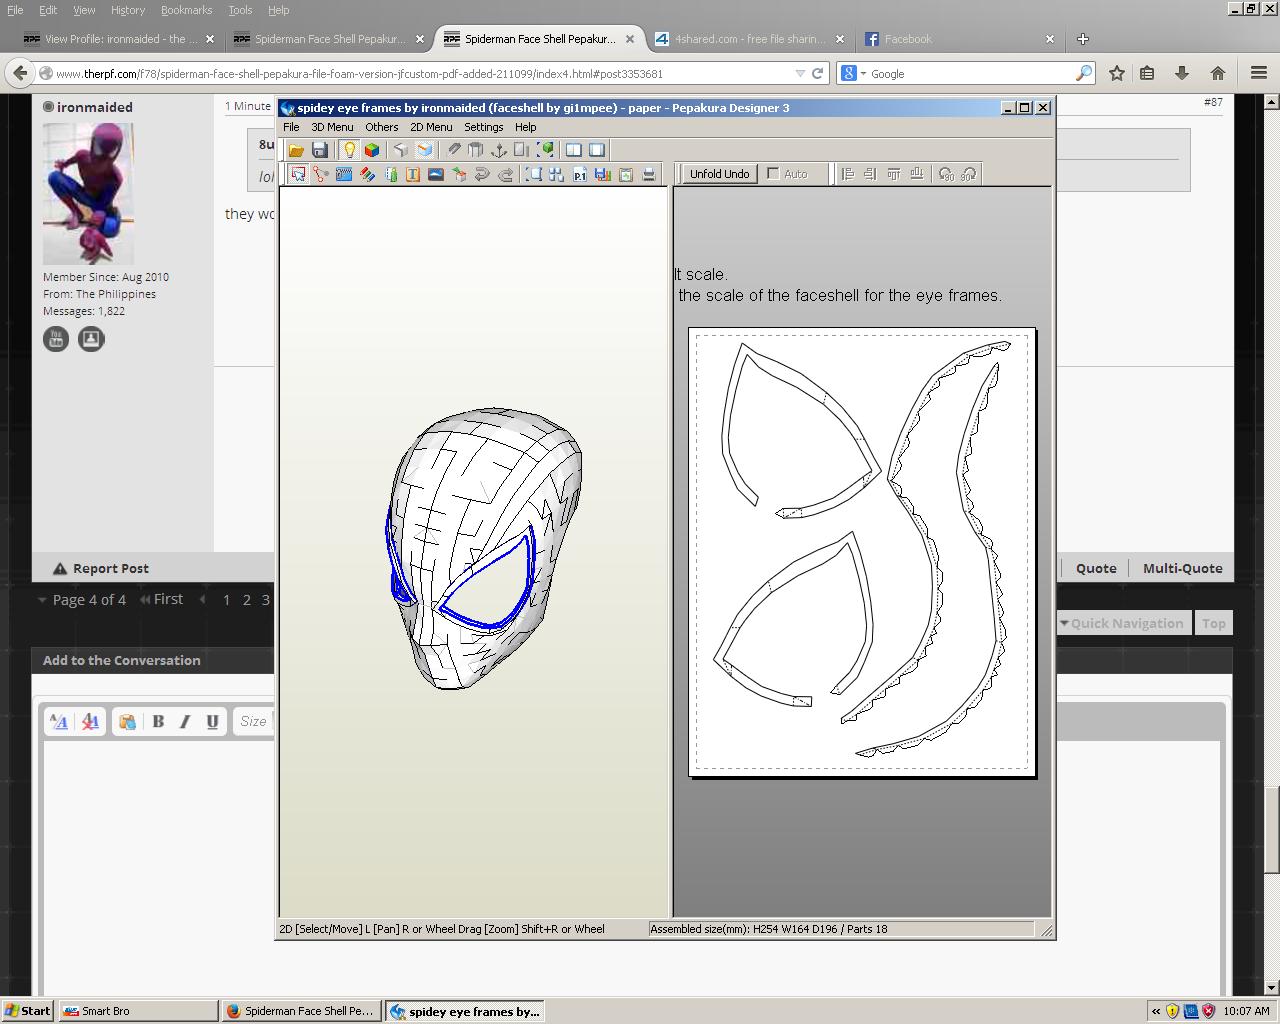This screenshot has height=1024, width=1280.
Task: Save the project with the floppy disk icon
Action: 320,150
